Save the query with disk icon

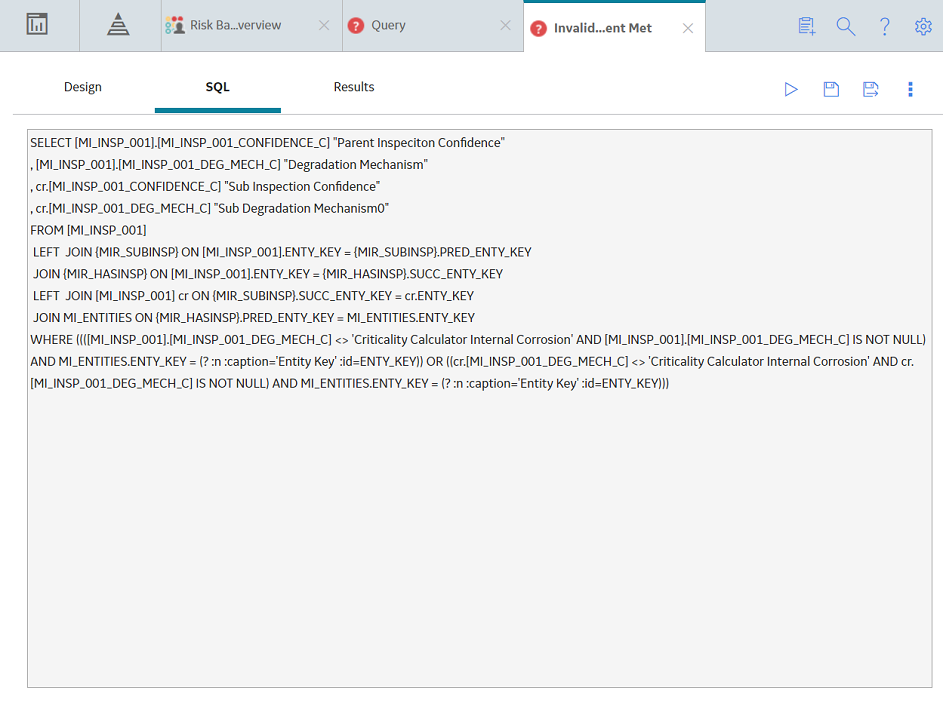pos(831,90)
